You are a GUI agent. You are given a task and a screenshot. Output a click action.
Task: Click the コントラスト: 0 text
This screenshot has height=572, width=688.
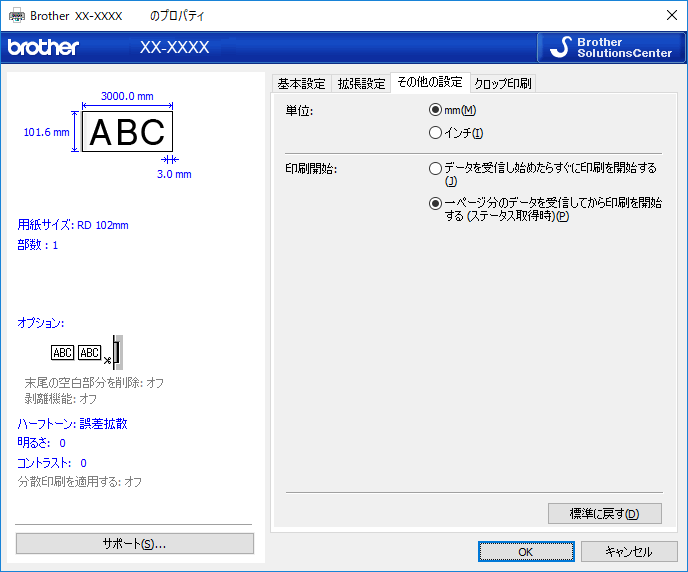point(52,463)
